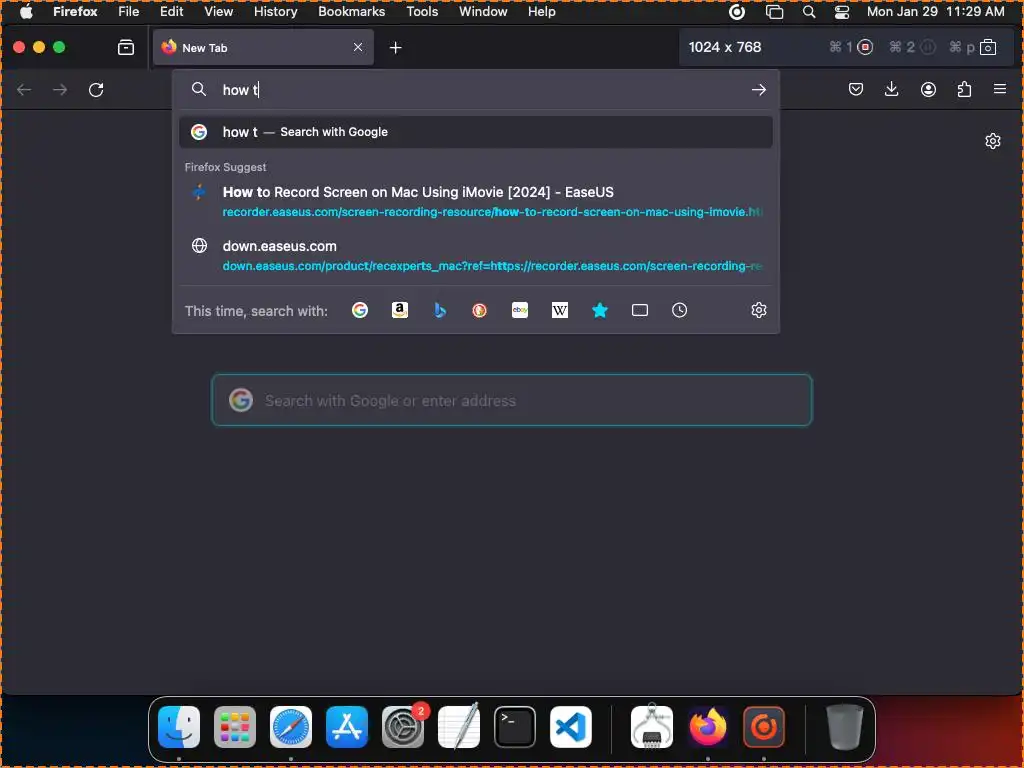Open a new tab with plus button
1024x768 pixels.
point(395,47)
